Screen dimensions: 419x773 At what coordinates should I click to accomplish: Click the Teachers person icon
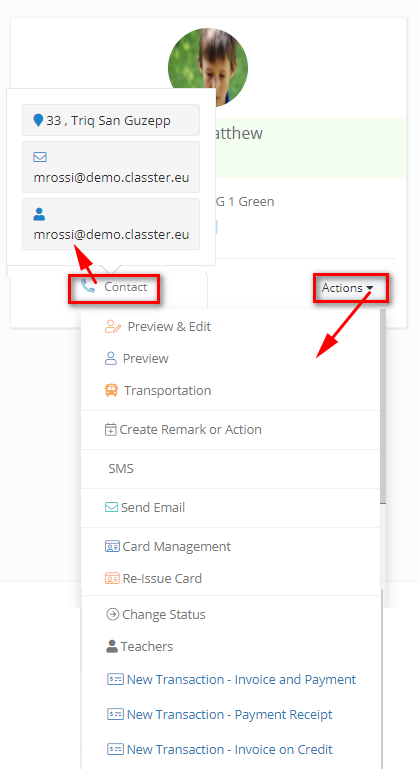click(112, 646)
